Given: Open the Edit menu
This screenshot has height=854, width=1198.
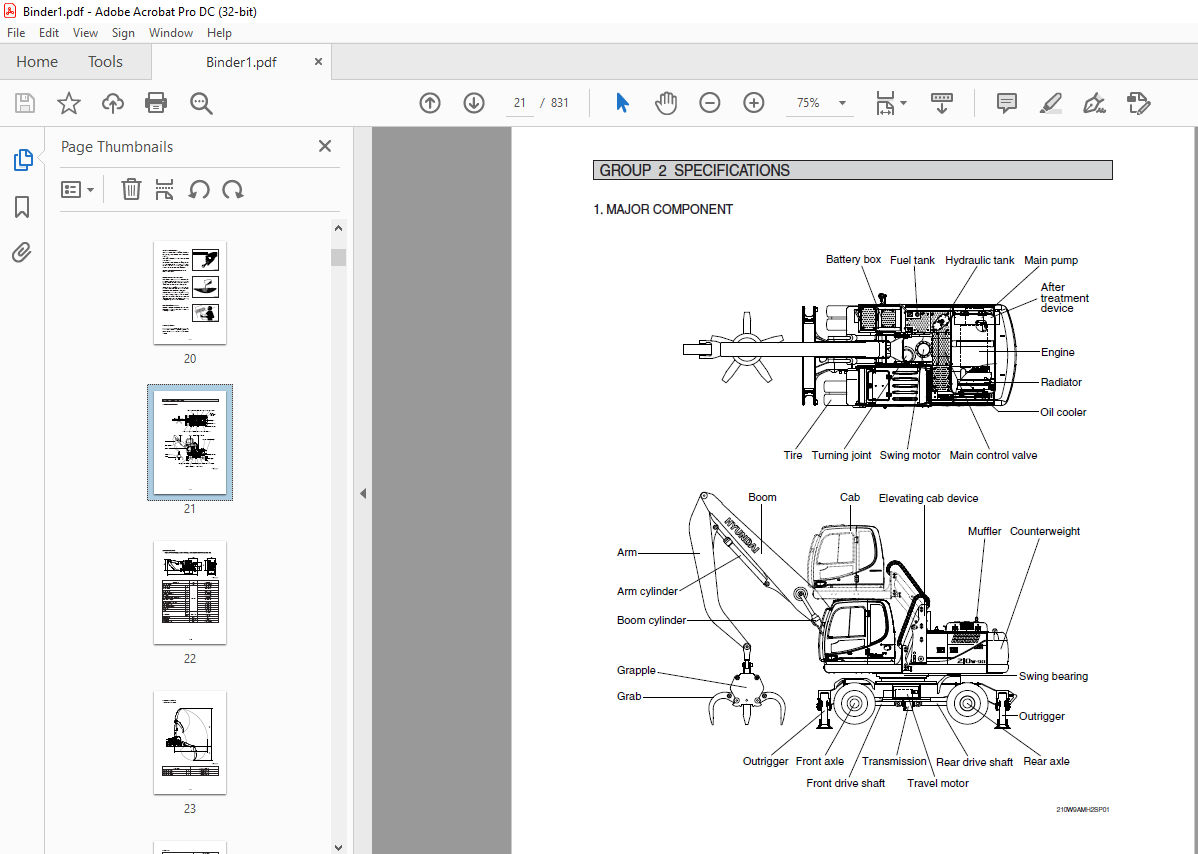Looking at the screenshot, I should click(x=49, y=33).
